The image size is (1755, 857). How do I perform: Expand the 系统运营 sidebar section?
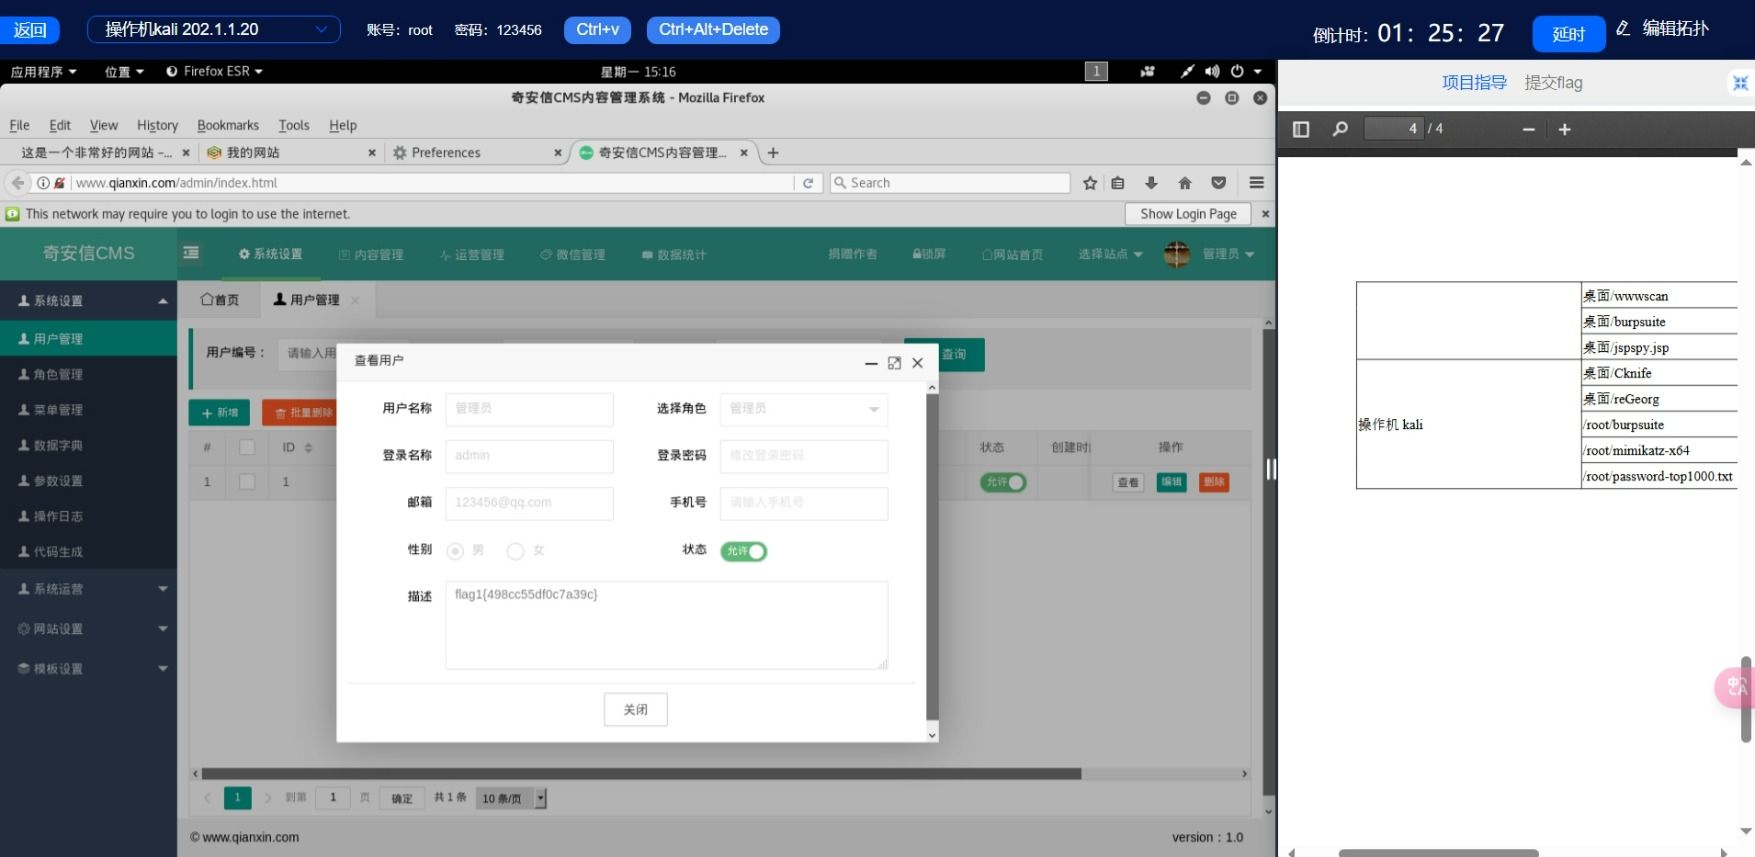click(x=88, y=589)
